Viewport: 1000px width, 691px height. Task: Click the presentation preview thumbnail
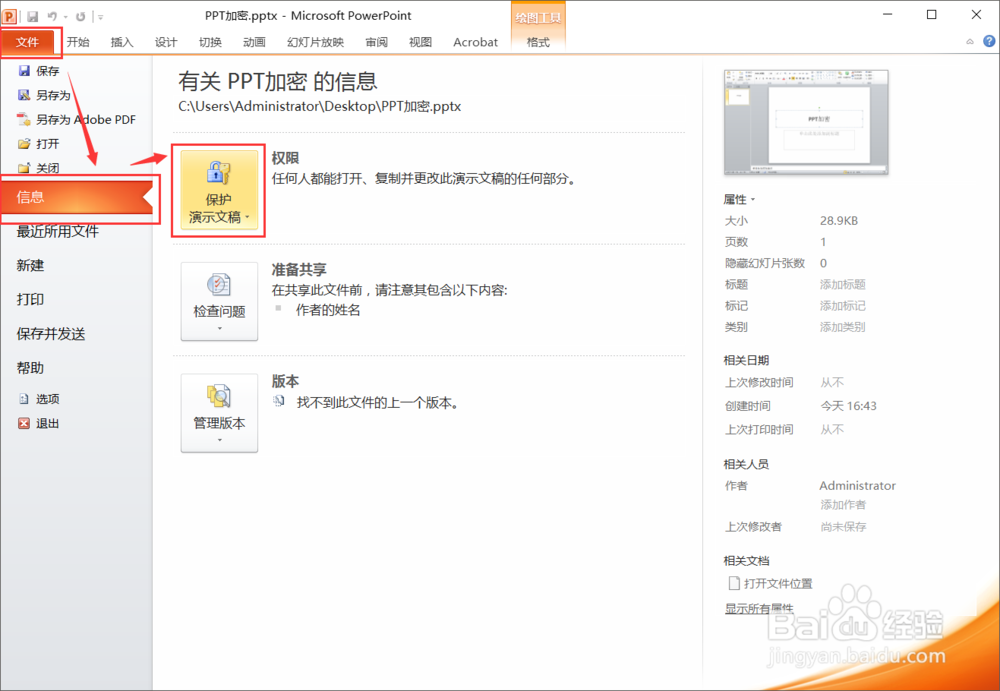click(805, 122)
